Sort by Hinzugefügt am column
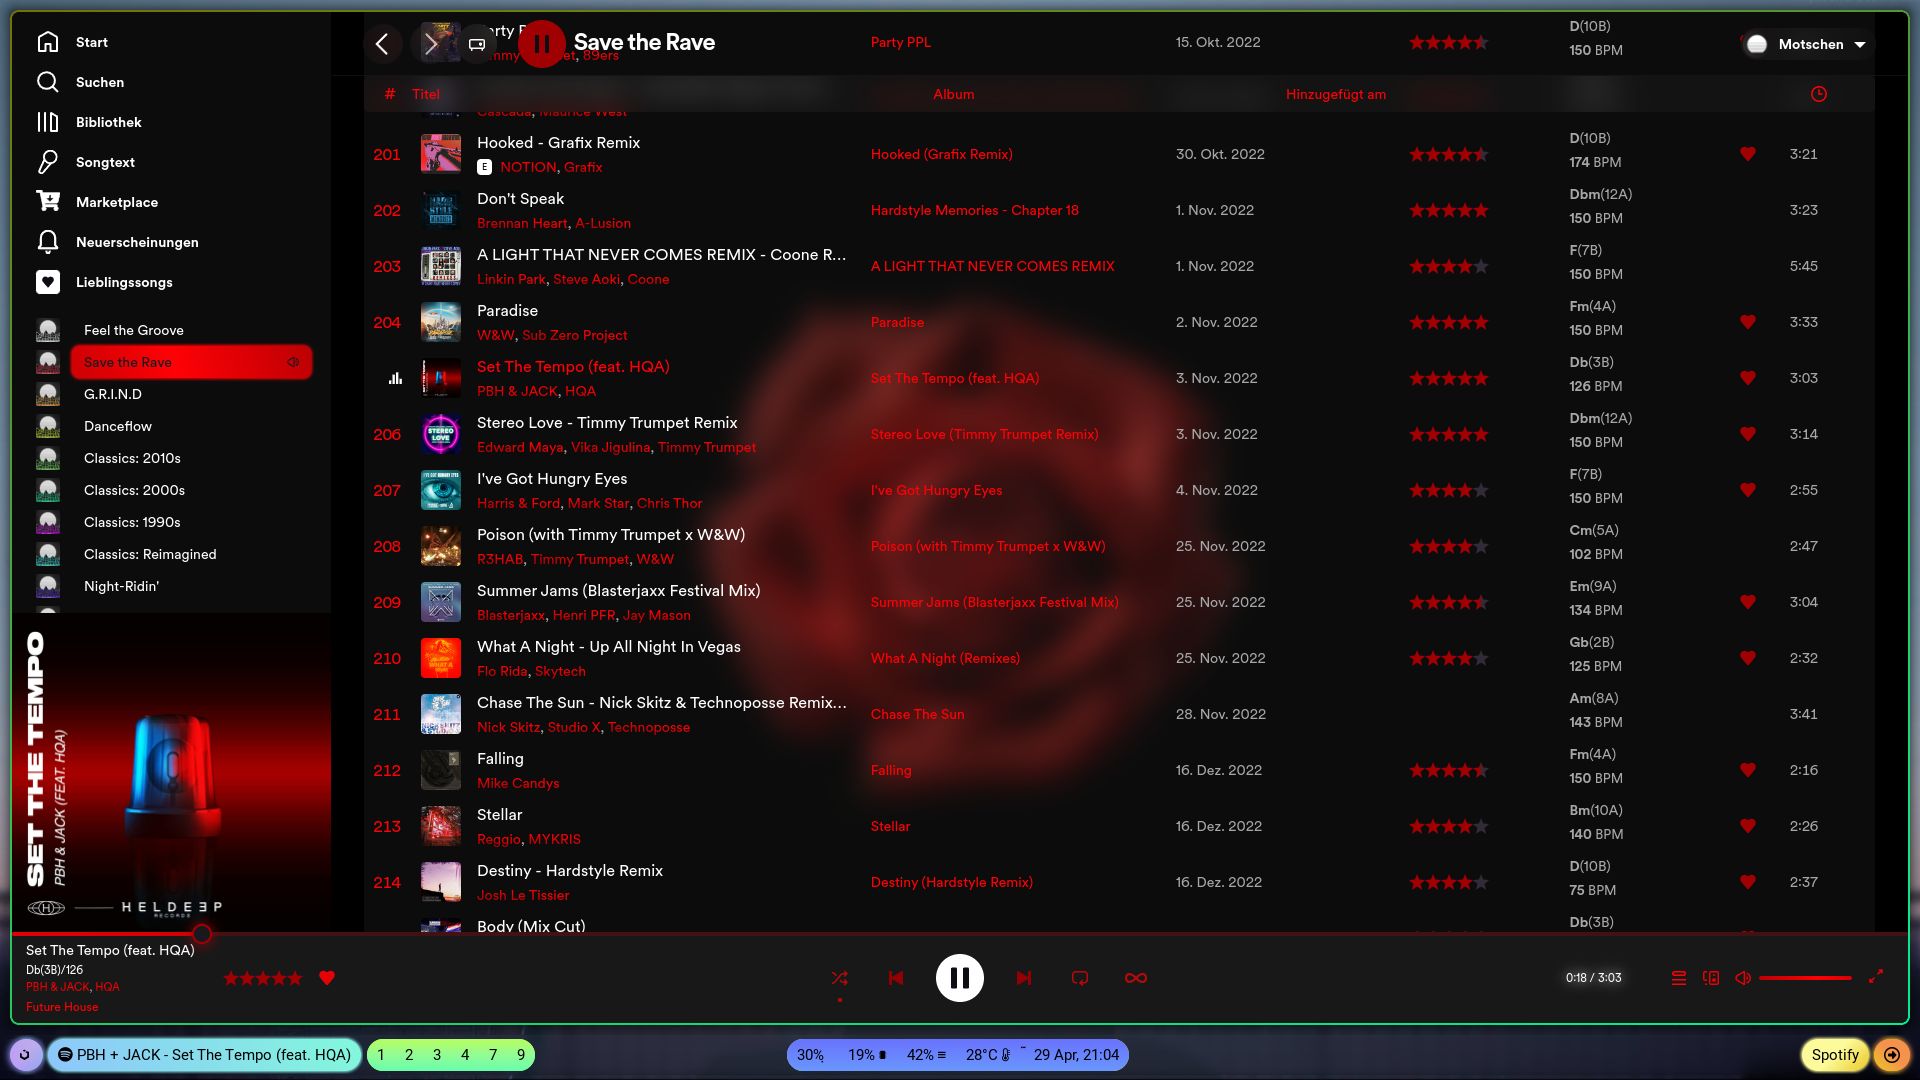Image resolution: width=1920 pixels, height=1080 pixels. (x=1335, y=94)
